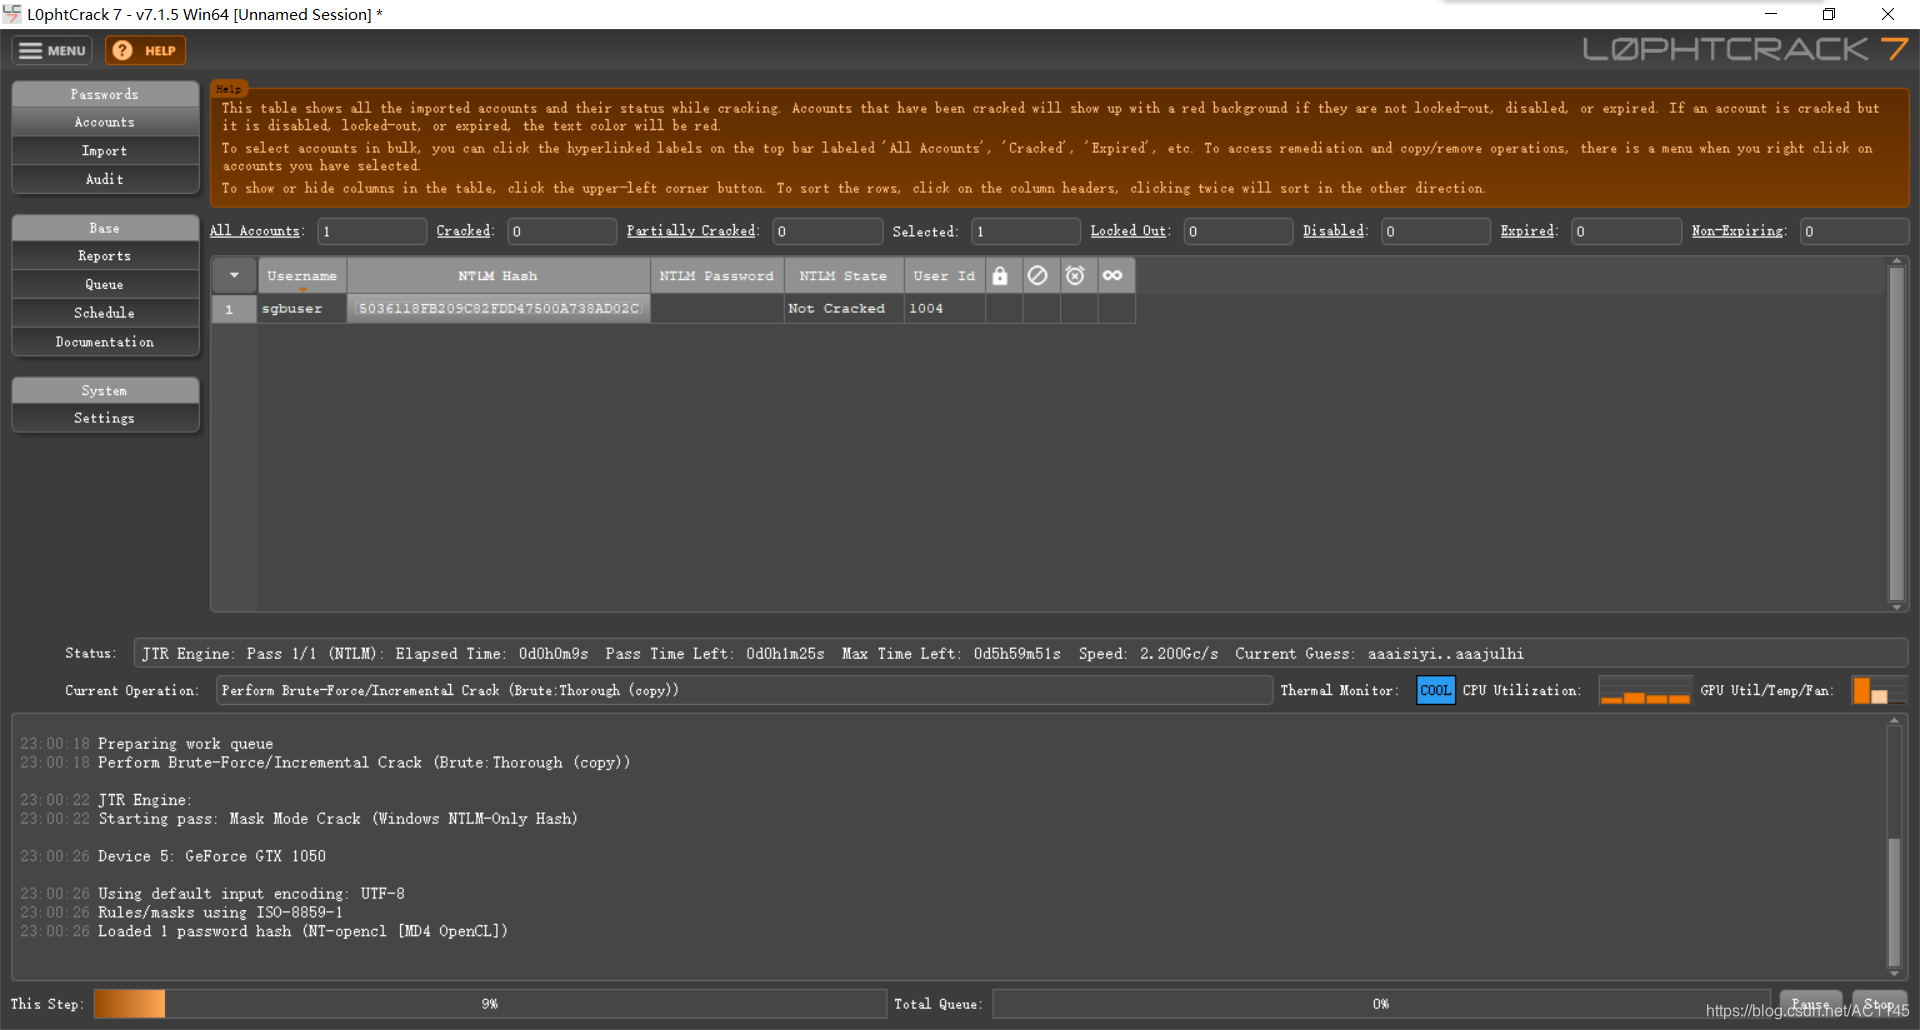Click log line 'Device 5: GeForce GTX 1050'
Screen dimensions: 1920x1030
(212, 856)
